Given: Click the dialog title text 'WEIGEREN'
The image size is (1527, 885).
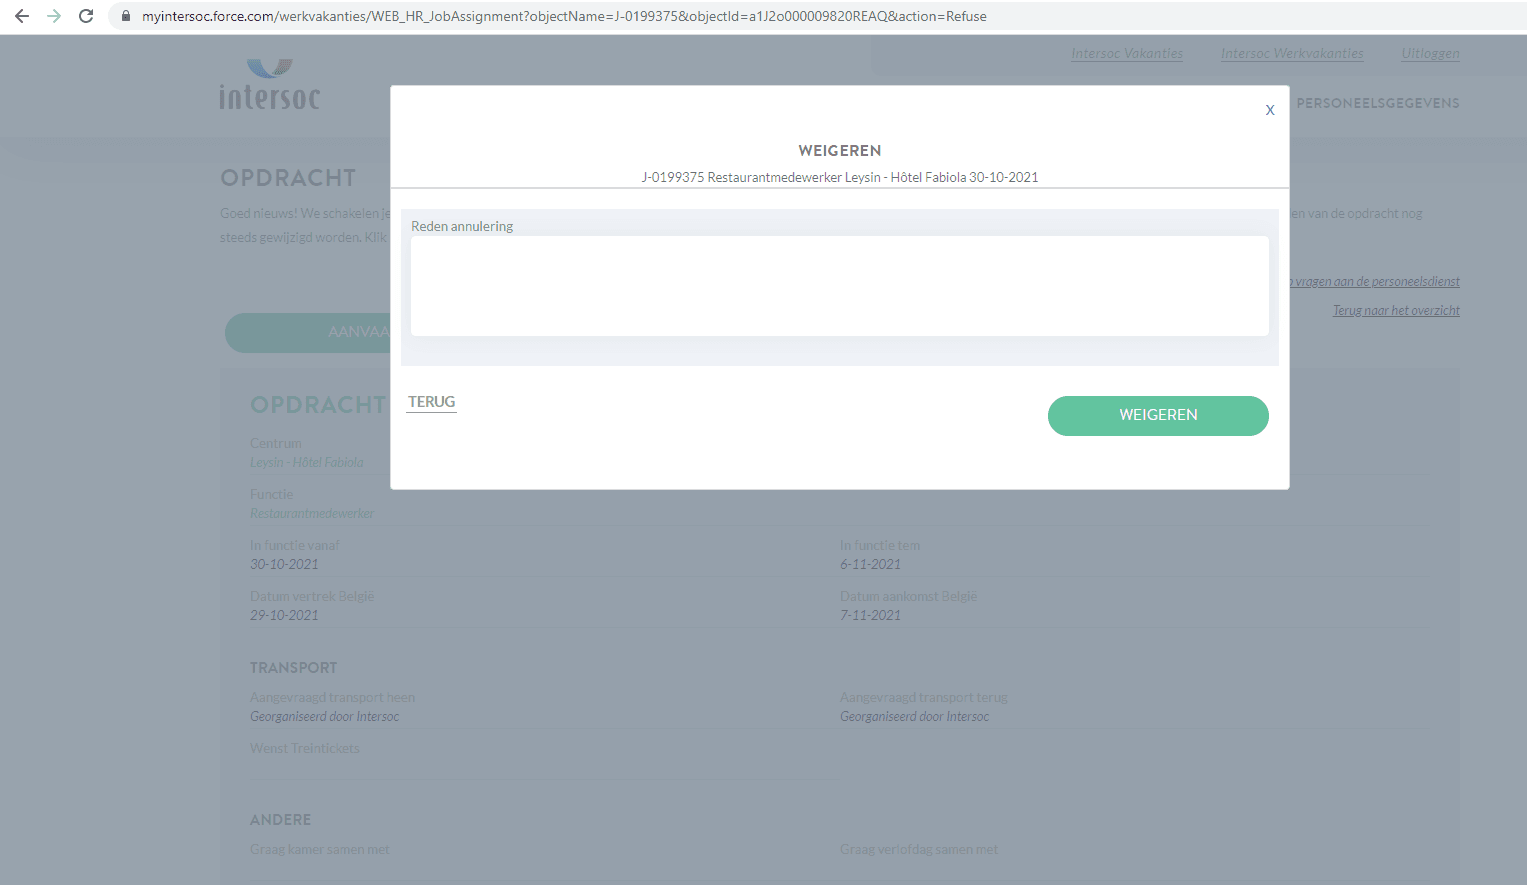Looking at the screenshot, I should tap(840, 151).
